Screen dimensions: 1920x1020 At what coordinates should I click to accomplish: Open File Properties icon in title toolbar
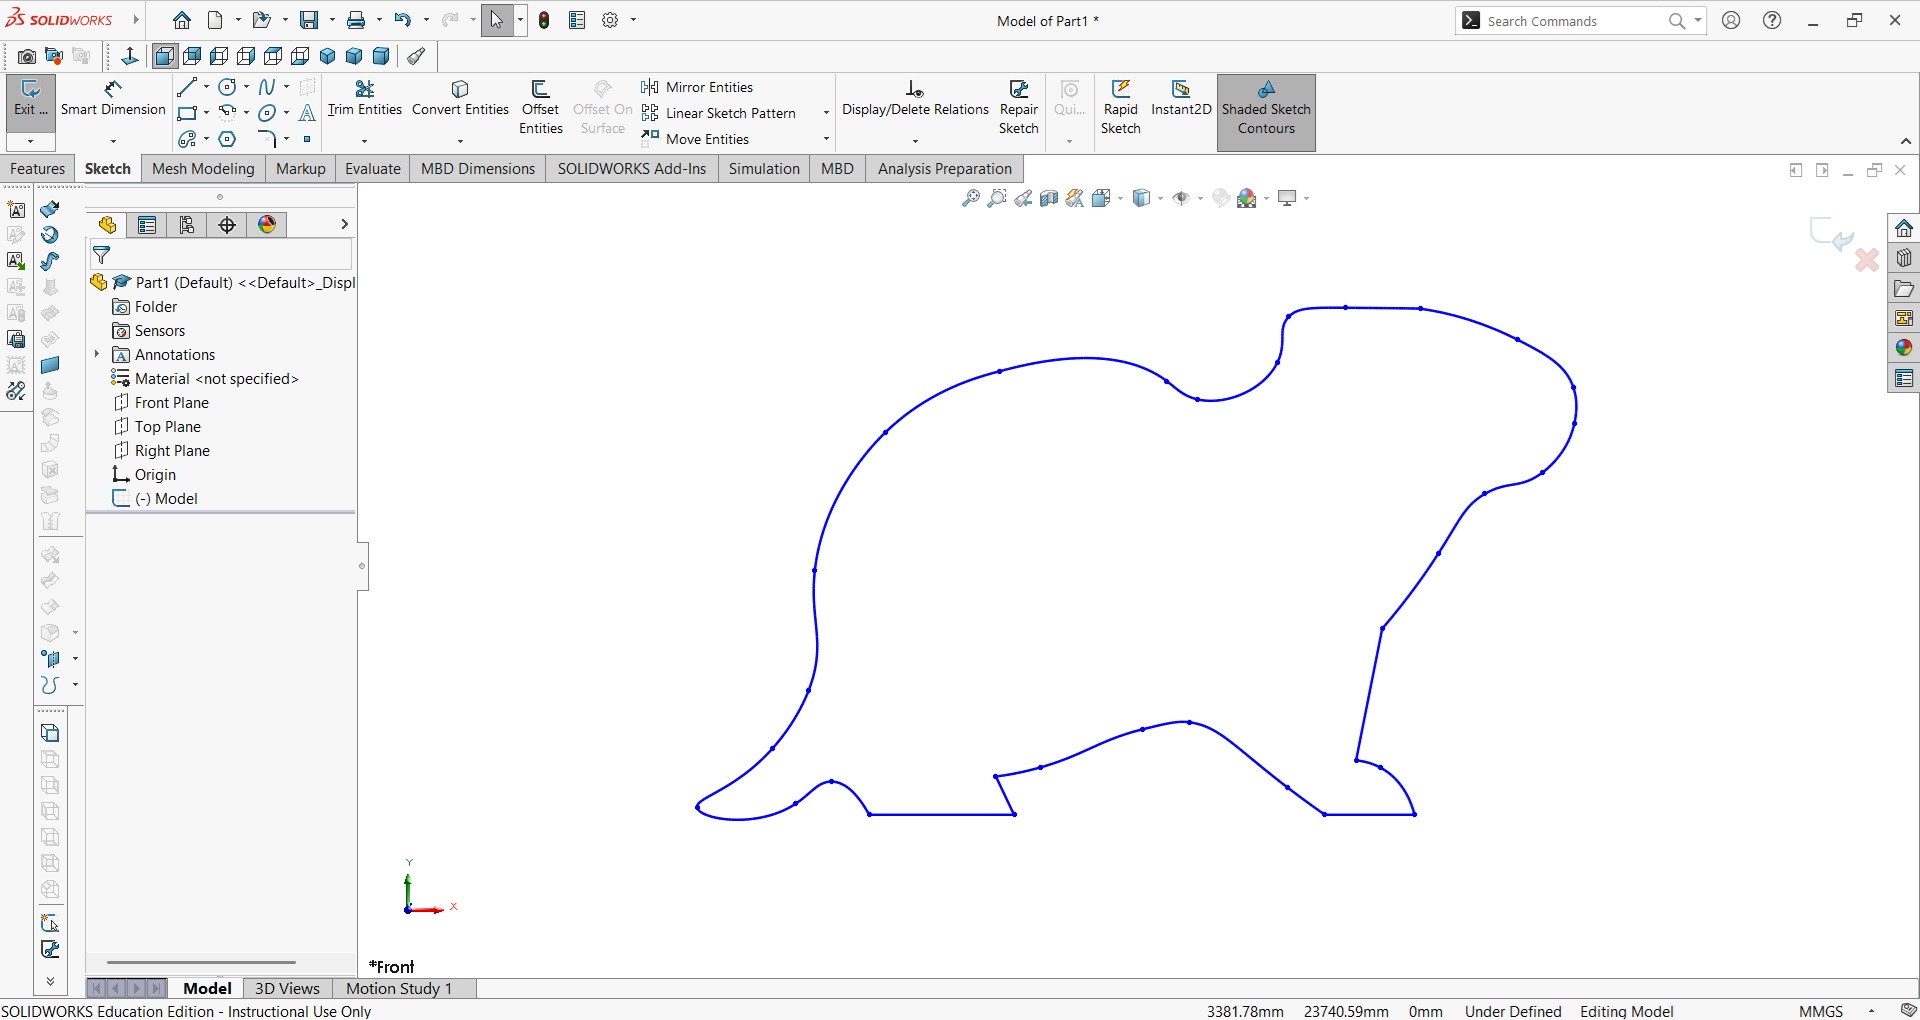tap(577, 20)
